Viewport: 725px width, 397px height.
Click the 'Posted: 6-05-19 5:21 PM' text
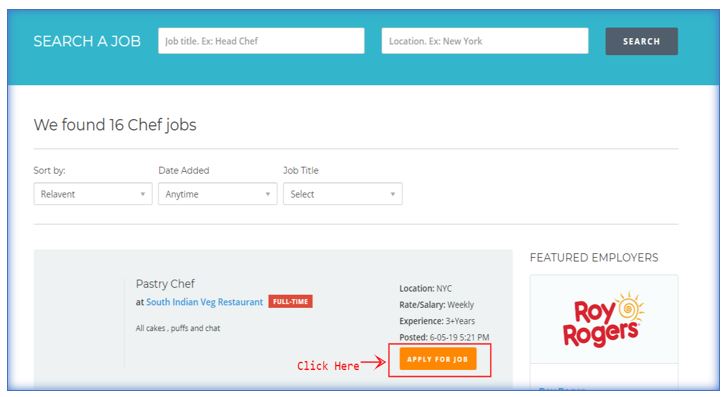coord(444,337)
